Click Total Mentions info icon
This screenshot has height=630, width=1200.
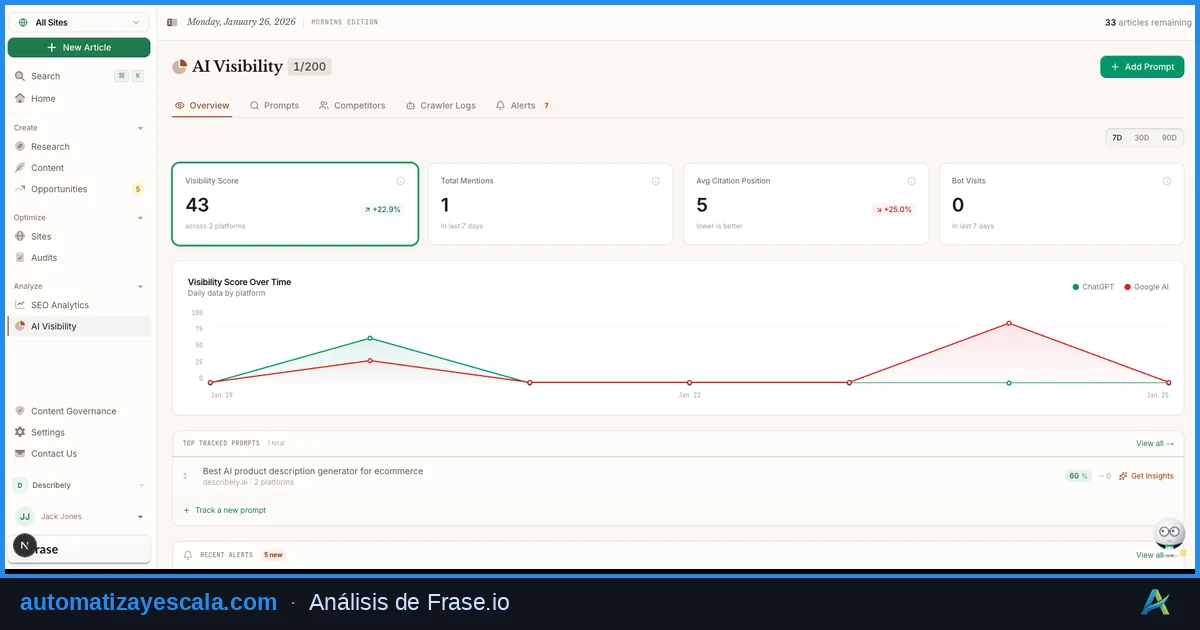pyautogui.click(x=656, y=181)
